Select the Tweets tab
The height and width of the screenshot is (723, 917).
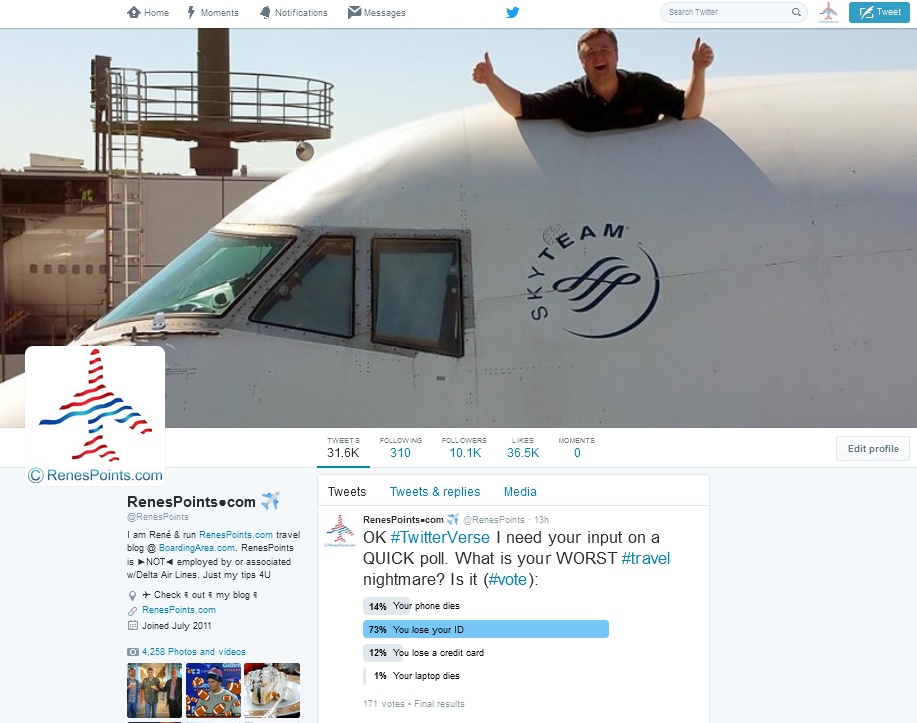pyautogui.click(x=347, y=492)
